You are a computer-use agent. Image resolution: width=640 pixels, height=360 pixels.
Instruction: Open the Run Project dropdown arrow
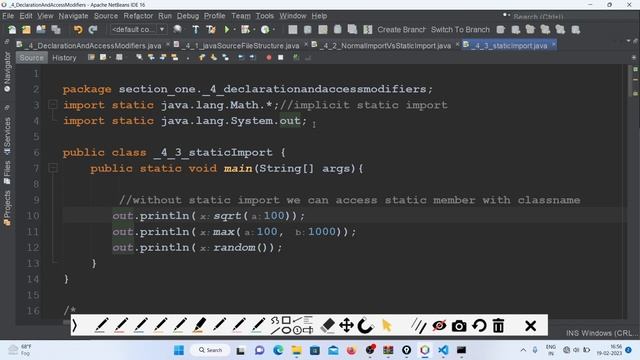coord(234,29)
